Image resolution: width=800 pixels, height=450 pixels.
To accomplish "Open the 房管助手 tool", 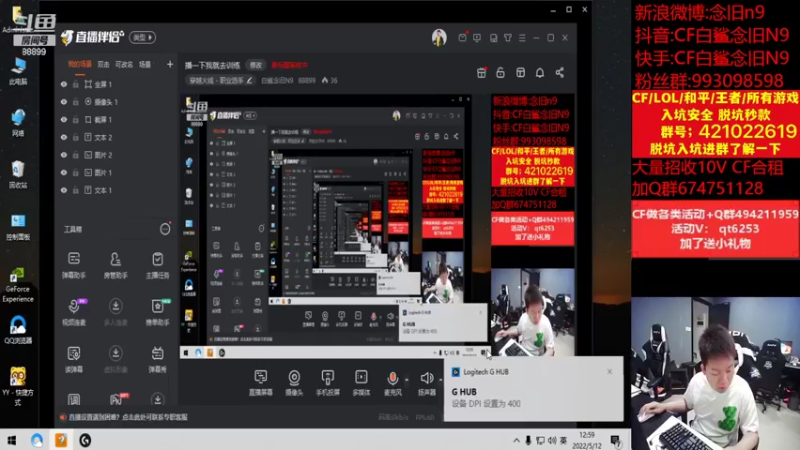I will (x=115, y=265).
